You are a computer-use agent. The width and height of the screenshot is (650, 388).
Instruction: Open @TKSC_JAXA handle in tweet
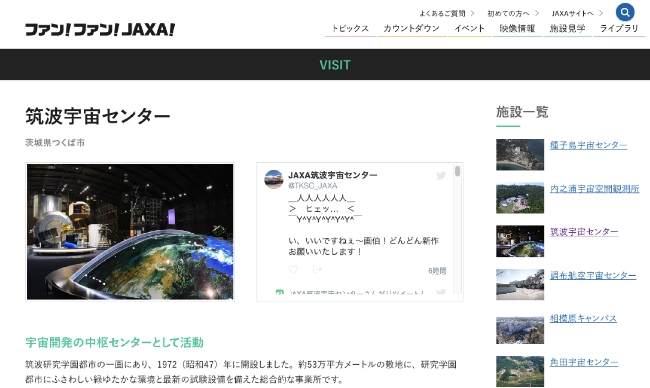coord(313,186)
